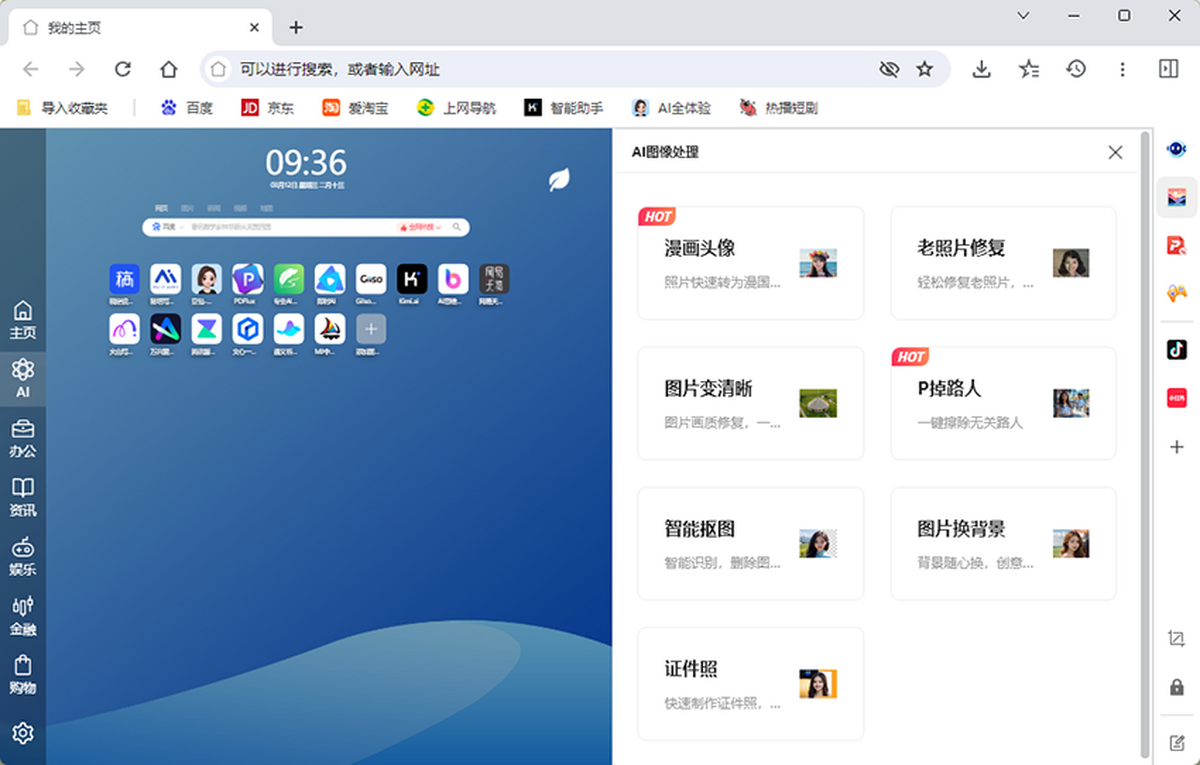Toggle the side panel button in toolbar

click(1168, 69)
